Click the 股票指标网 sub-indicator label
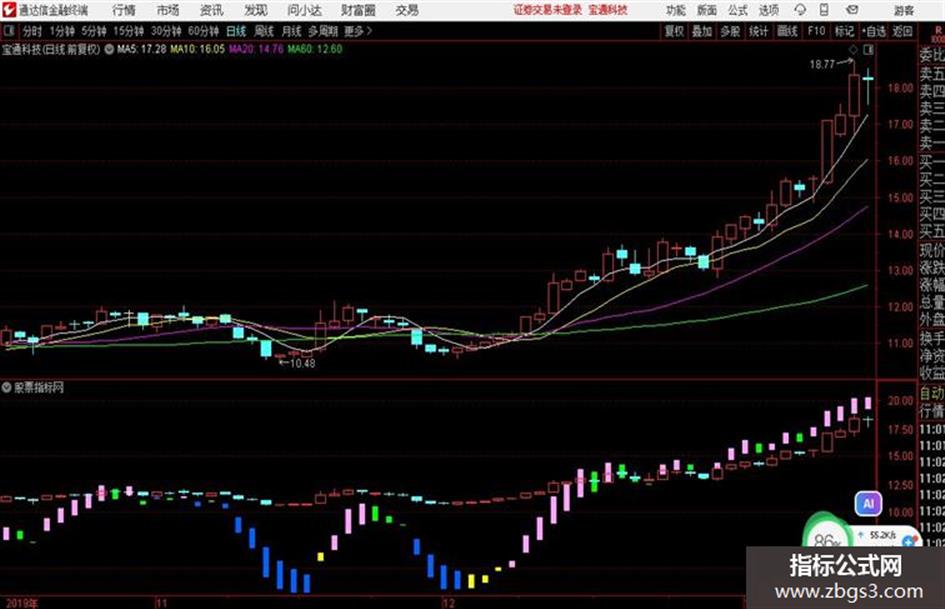 pos(39,387)
